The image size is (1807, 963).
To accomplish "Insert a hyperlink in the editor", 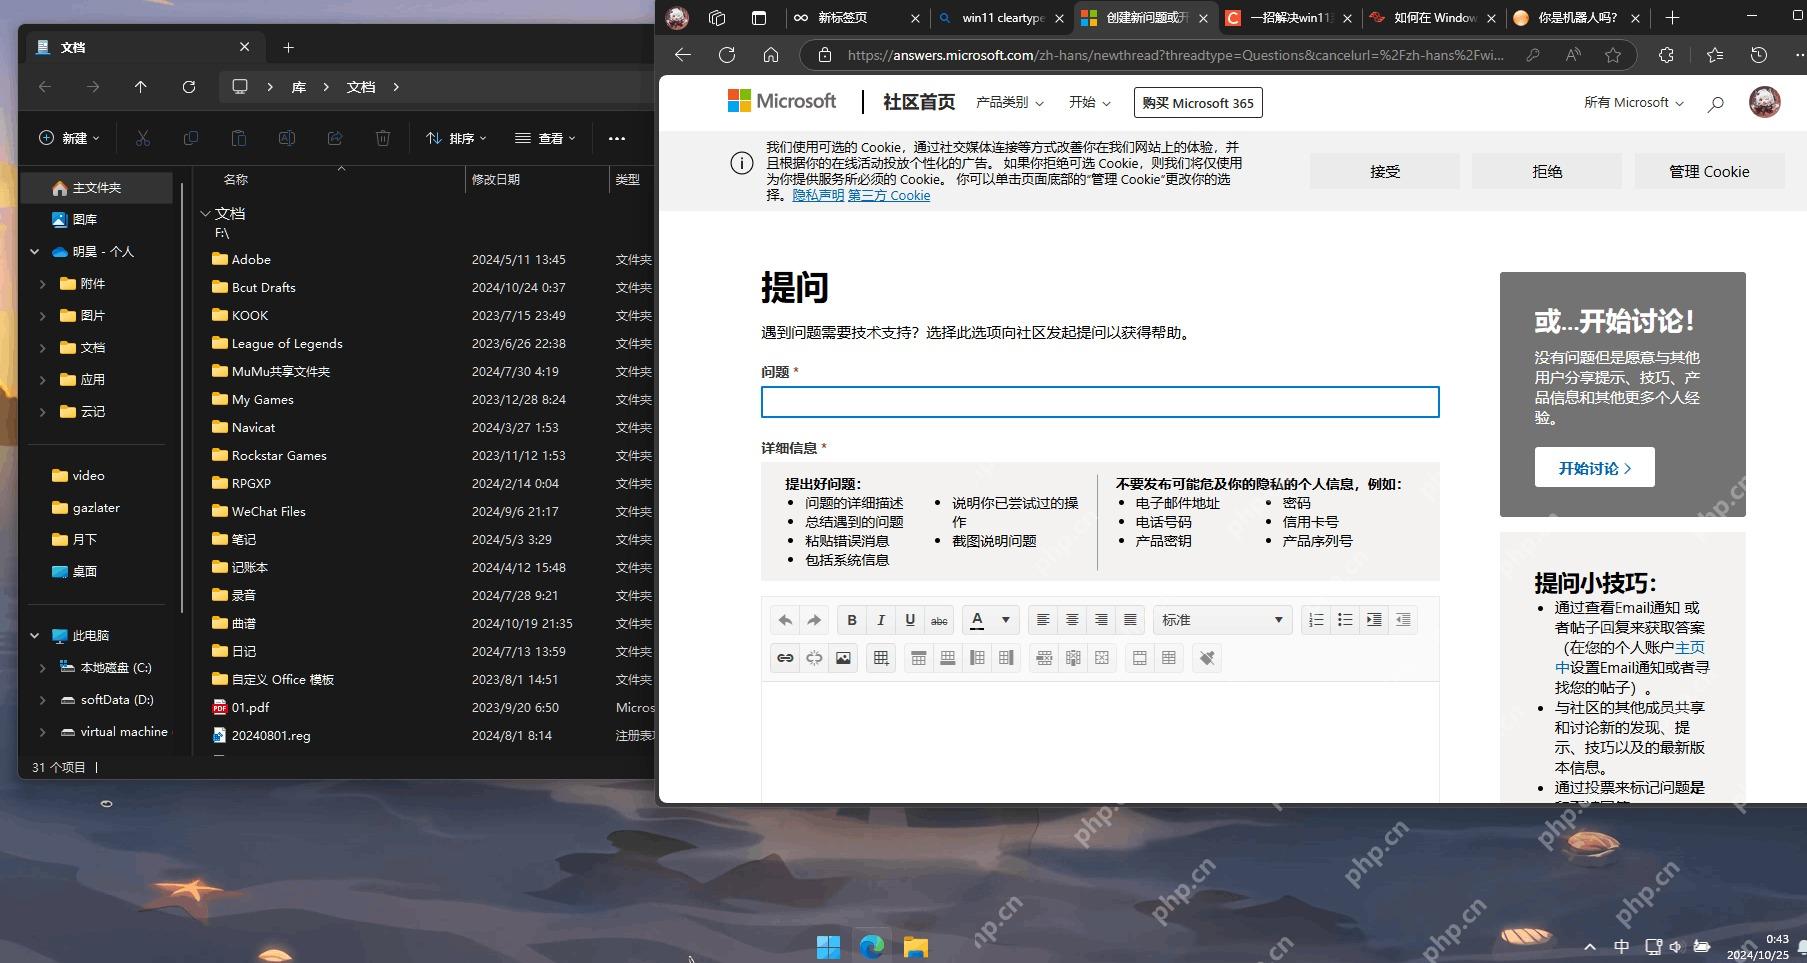I will click(785, 658).
